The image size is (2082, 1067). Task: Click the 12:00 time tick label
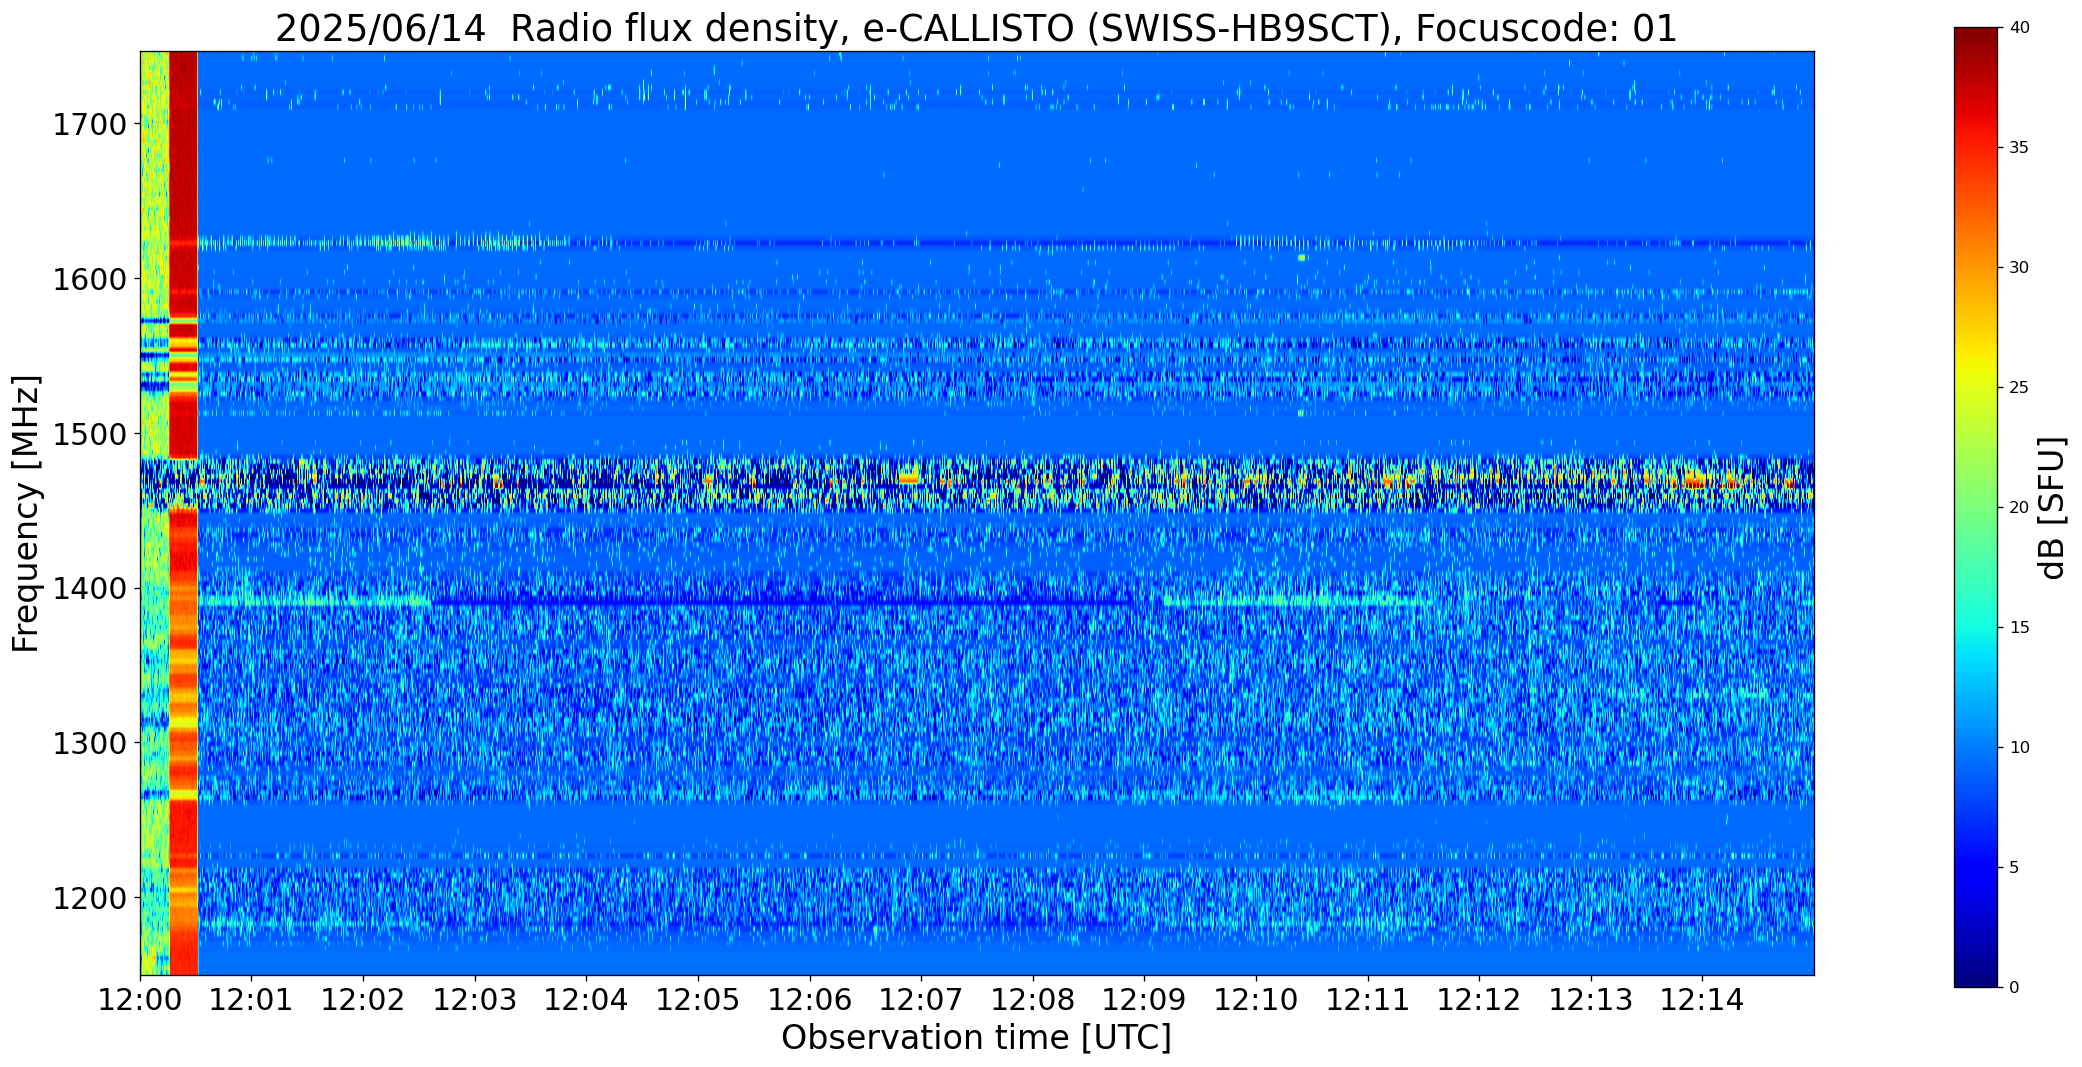tap(140, 1000)
